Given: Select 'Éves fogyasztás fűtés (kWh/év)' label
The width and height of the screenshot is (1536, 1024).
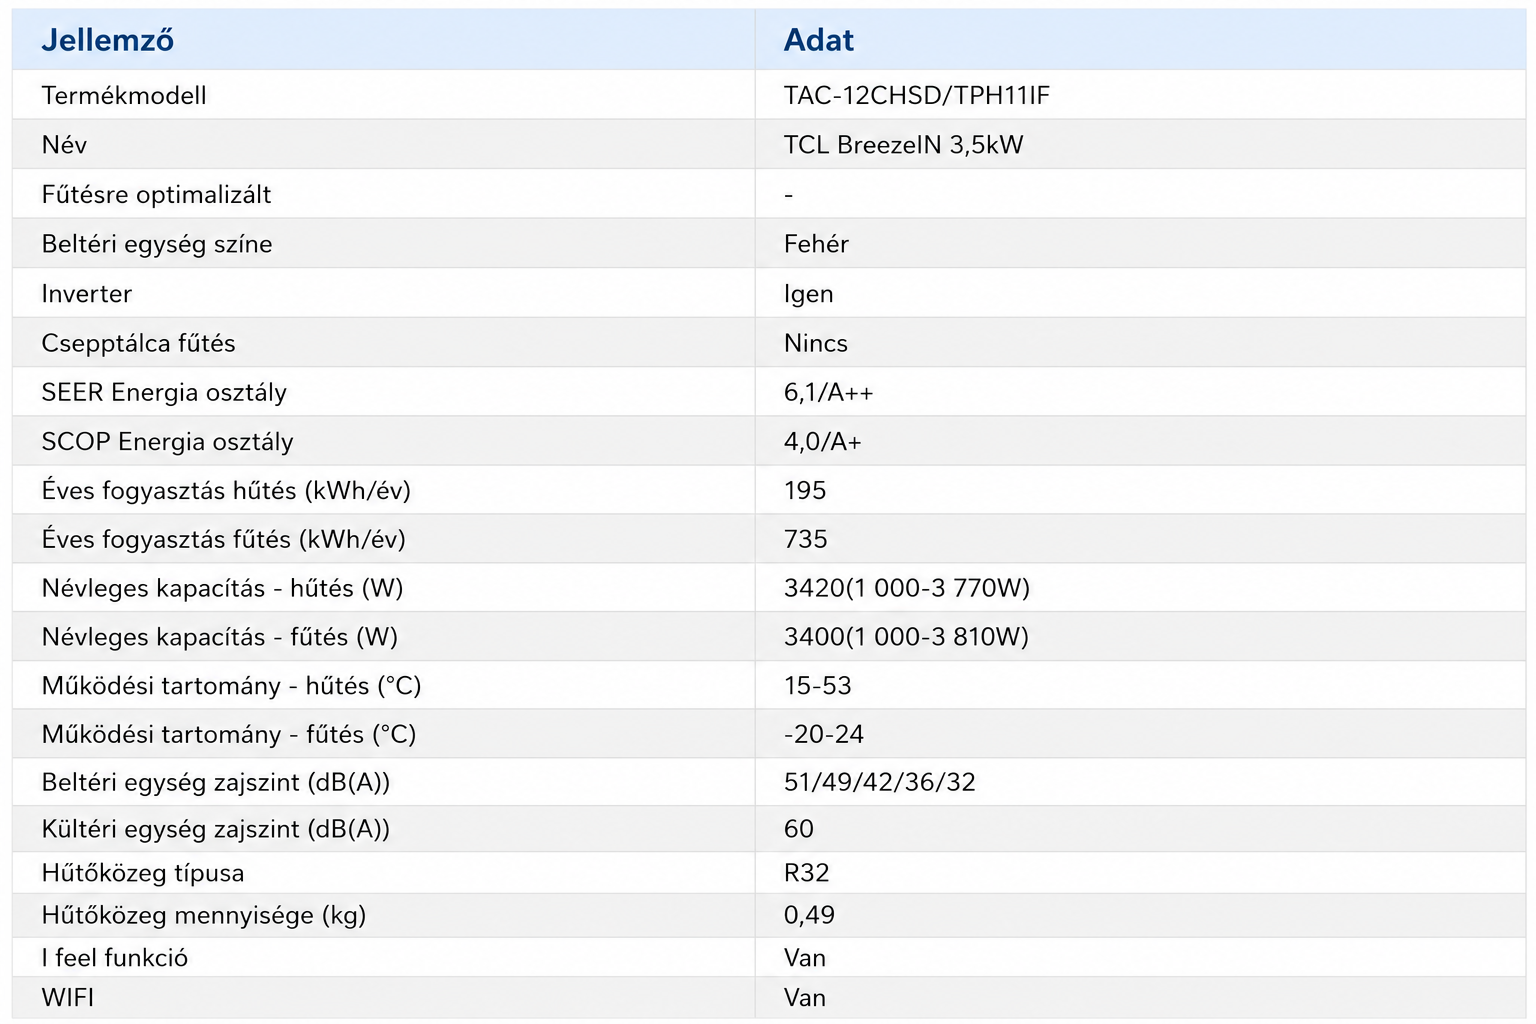Looking at the screenshot, I should click(x=223, y=539).
